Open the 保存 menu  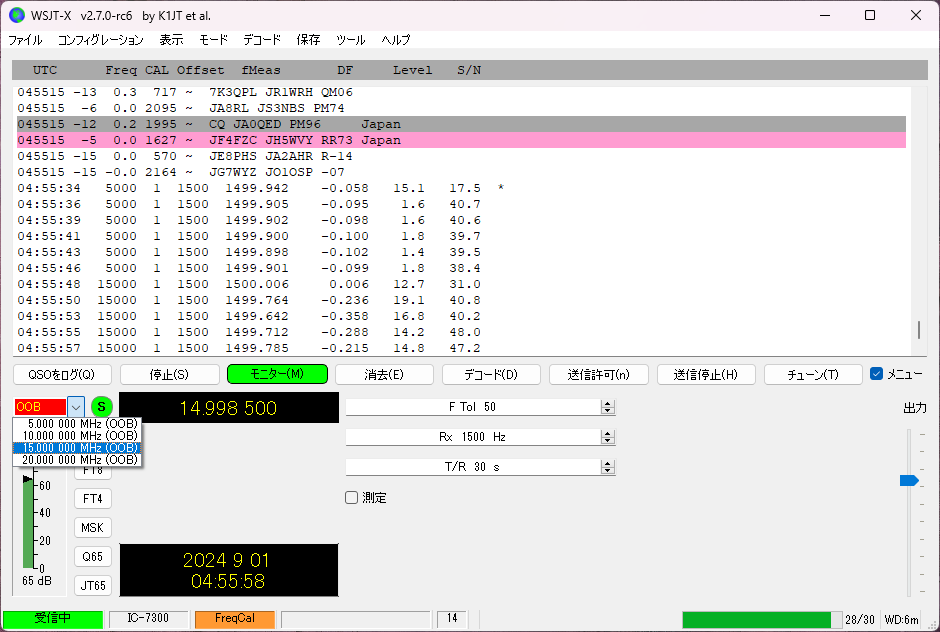[x=308, y=40]
